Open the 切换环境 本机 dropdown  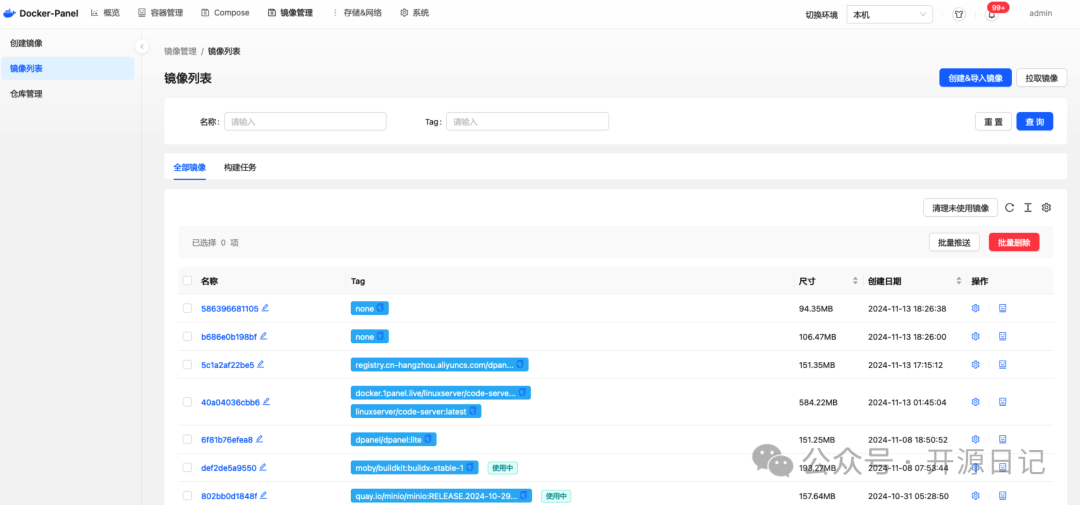889,14
